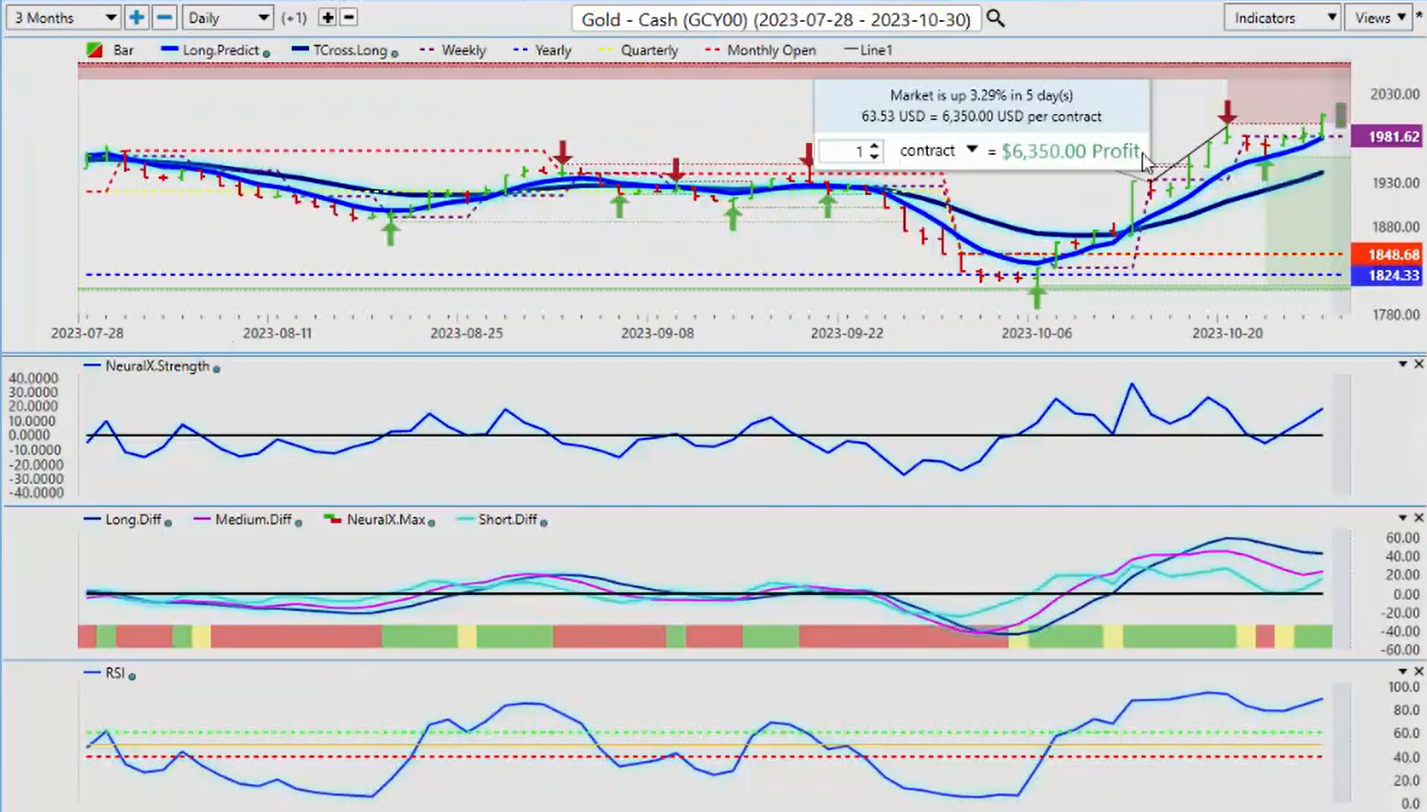Close the Long.Diff indicator panel
Viewport: 1427px width, 812px height.
coord(1418,518)
